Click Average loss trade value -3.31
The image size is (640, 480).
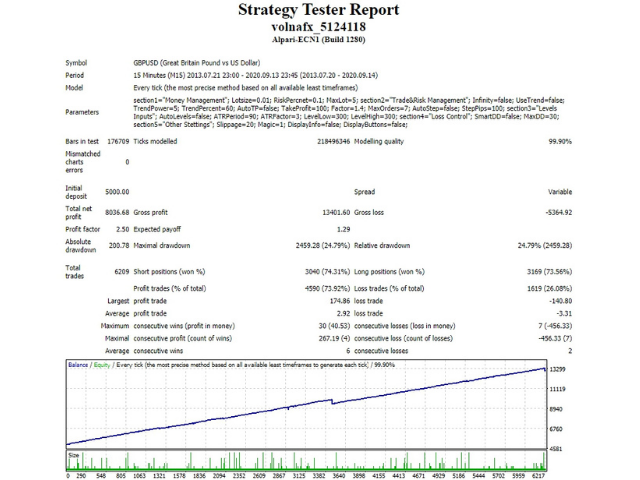(564, 314)
